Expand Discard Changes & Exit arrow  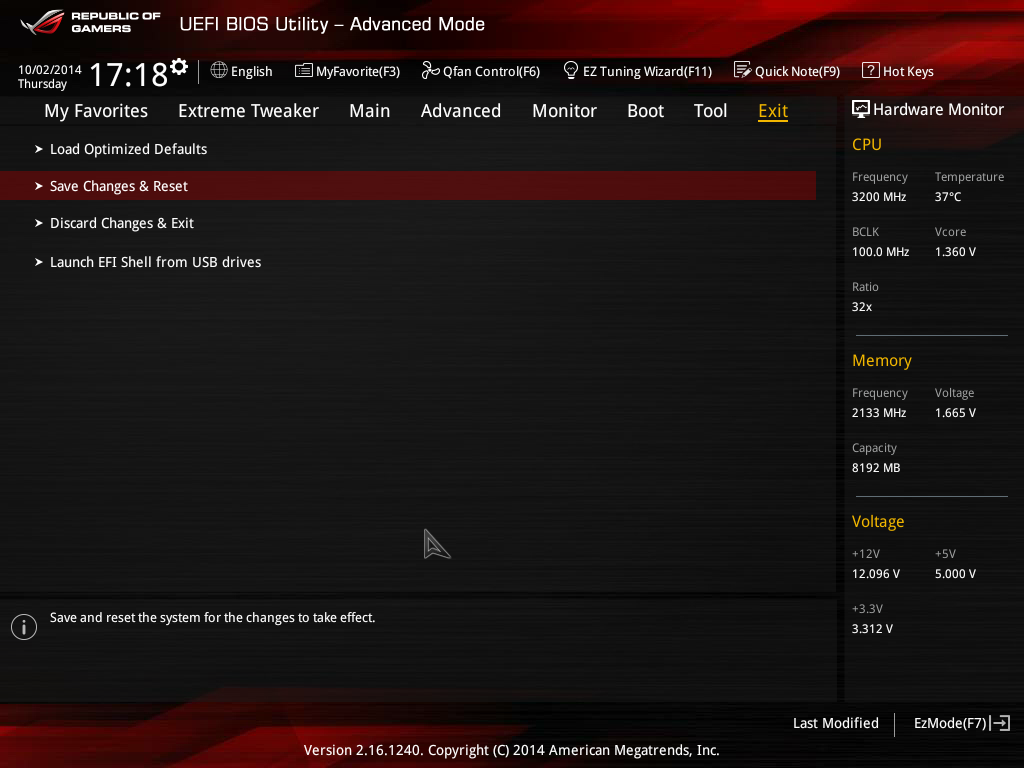39,223
